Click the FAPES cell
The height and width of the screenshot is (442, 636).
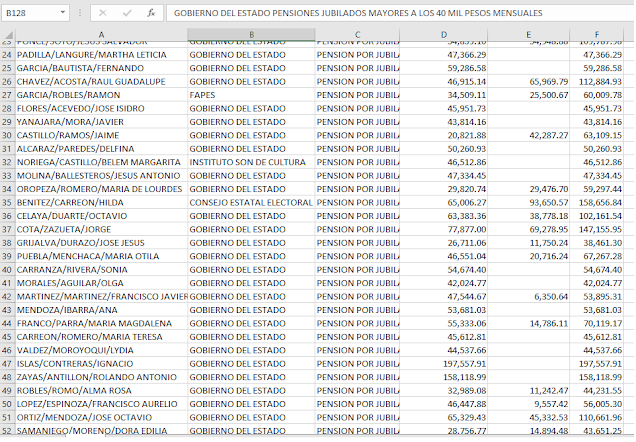tap(251, 95)
